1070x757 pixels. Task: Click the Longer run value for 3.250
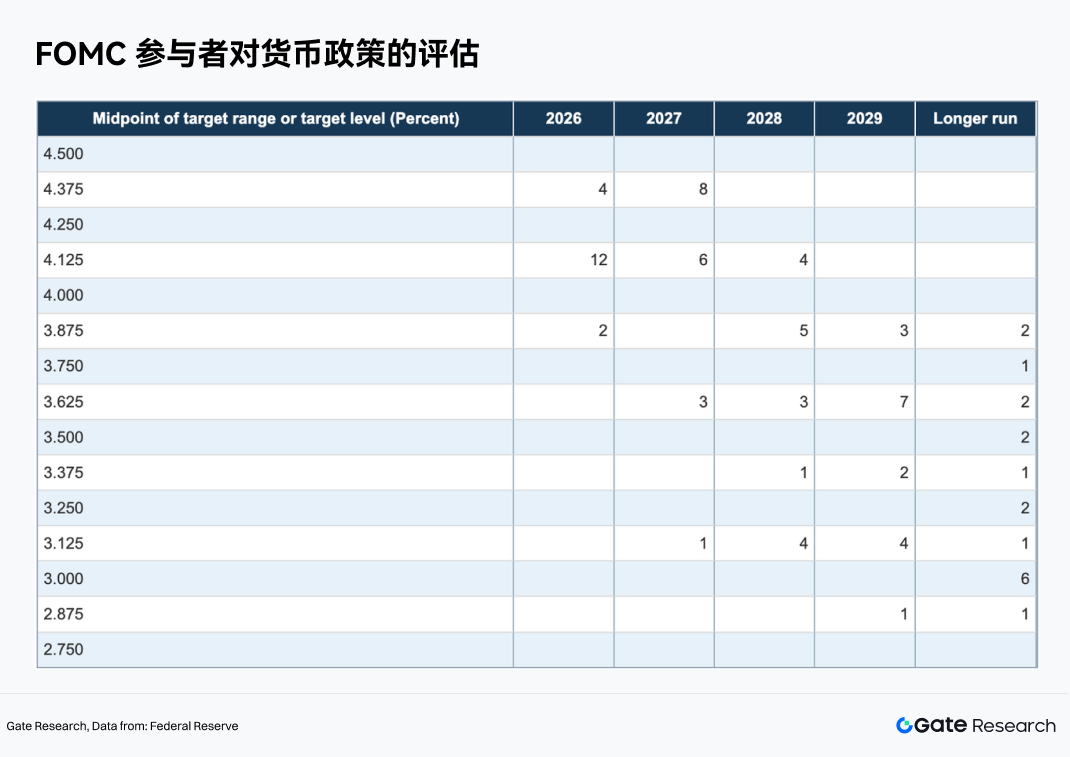click(1025, 509)
